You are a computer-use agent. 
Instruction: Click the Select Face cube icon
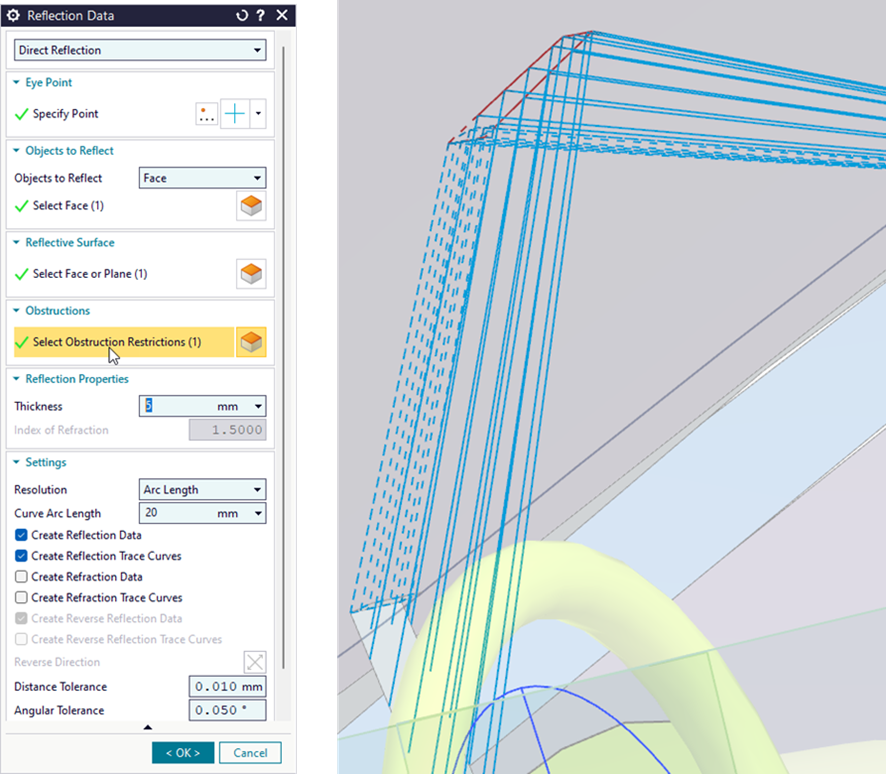click(251, 206)
